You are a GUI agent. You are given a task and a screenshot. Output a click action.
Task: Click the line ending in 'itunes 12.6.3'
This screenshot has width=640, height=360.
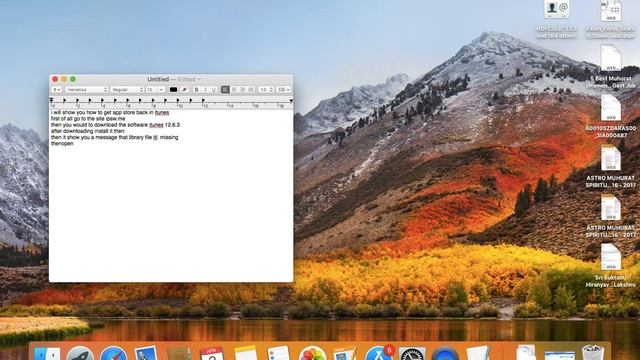point(115,125)
